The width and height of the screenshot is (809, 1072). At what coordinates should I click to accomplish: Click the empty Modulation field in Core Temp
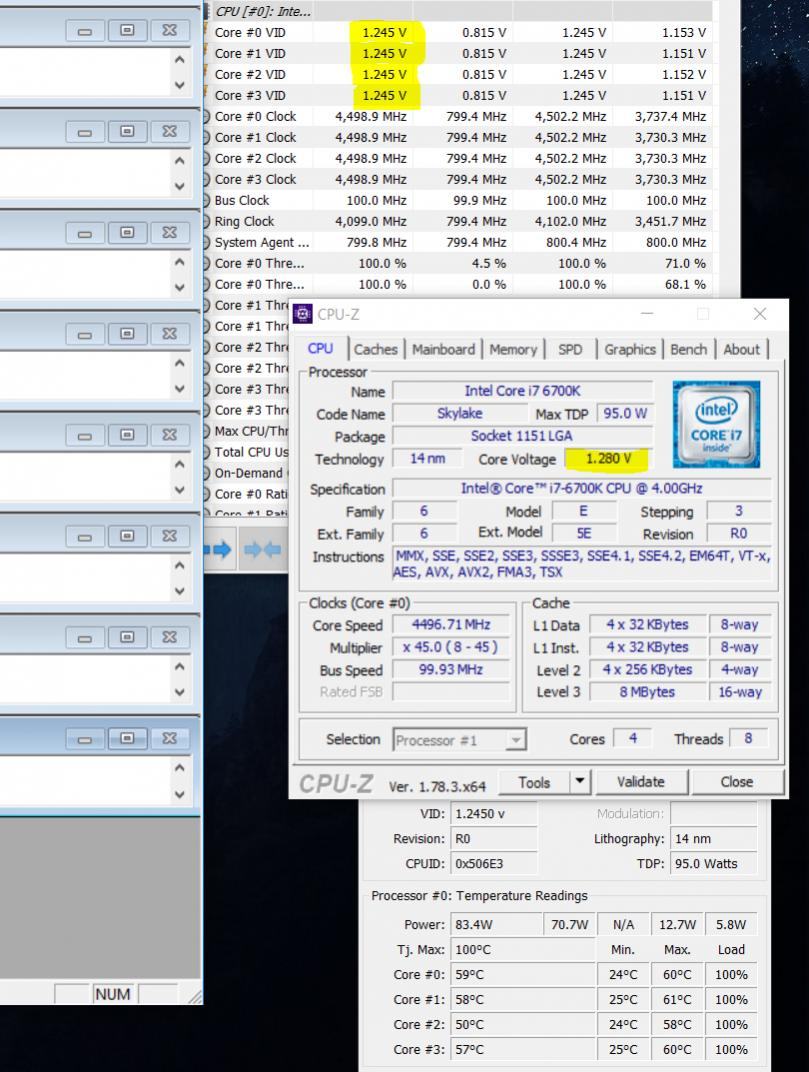pos(713,814)
